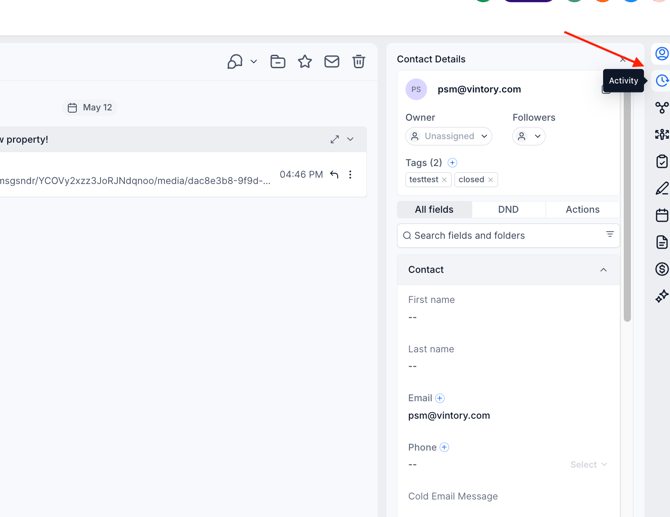Open the Phone type Select dropdown

point(588,464)
